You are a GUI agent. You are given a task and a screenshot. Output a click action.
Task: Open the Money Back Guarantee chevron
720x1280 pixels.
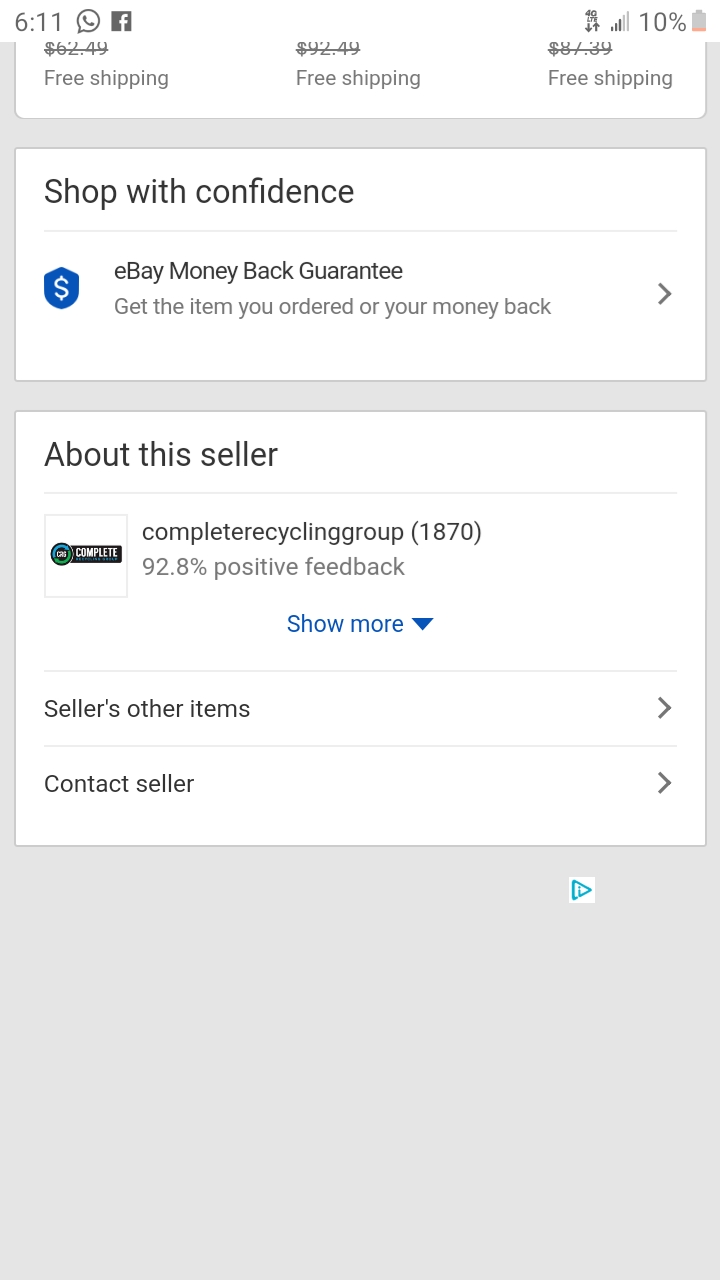pyautogui.click(x=664, y=293)
